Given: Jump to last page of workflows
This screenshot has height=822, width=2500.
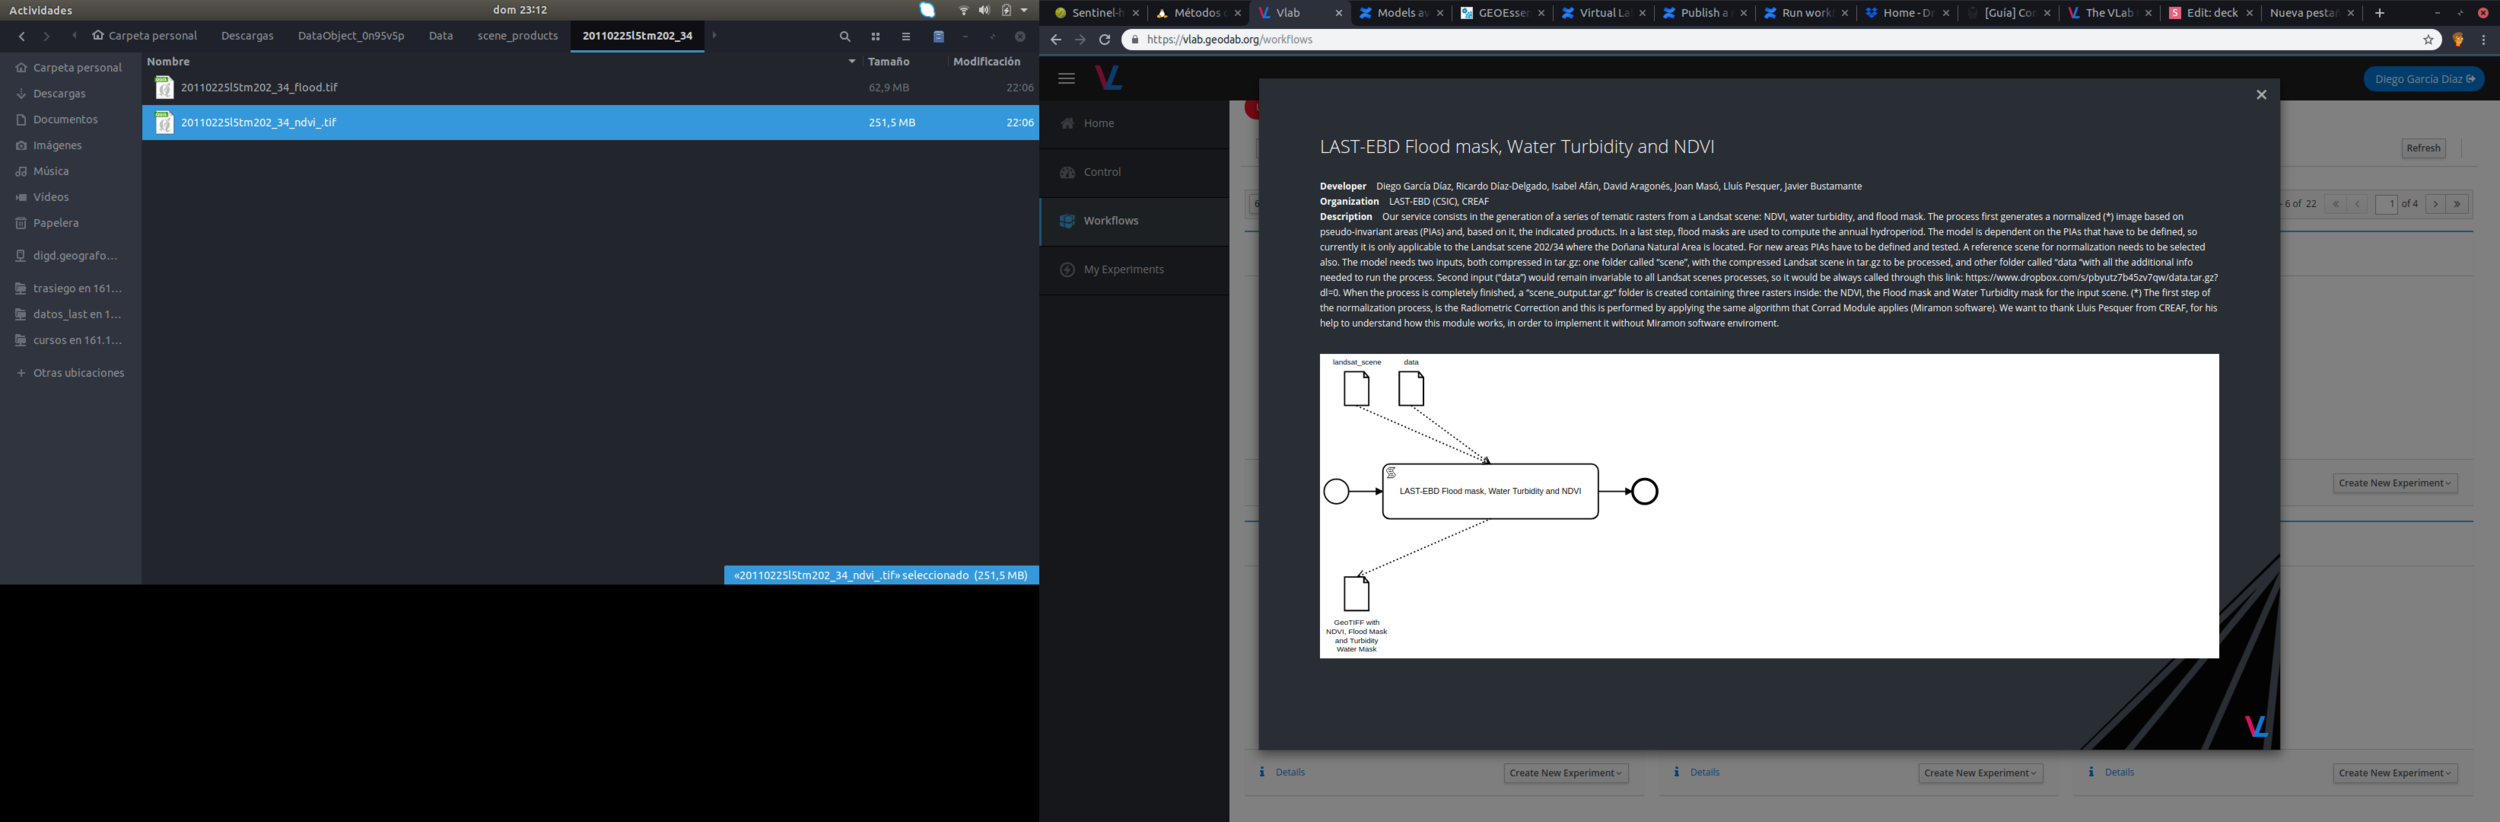Looking at the screenshot, I should point(2456,204).
